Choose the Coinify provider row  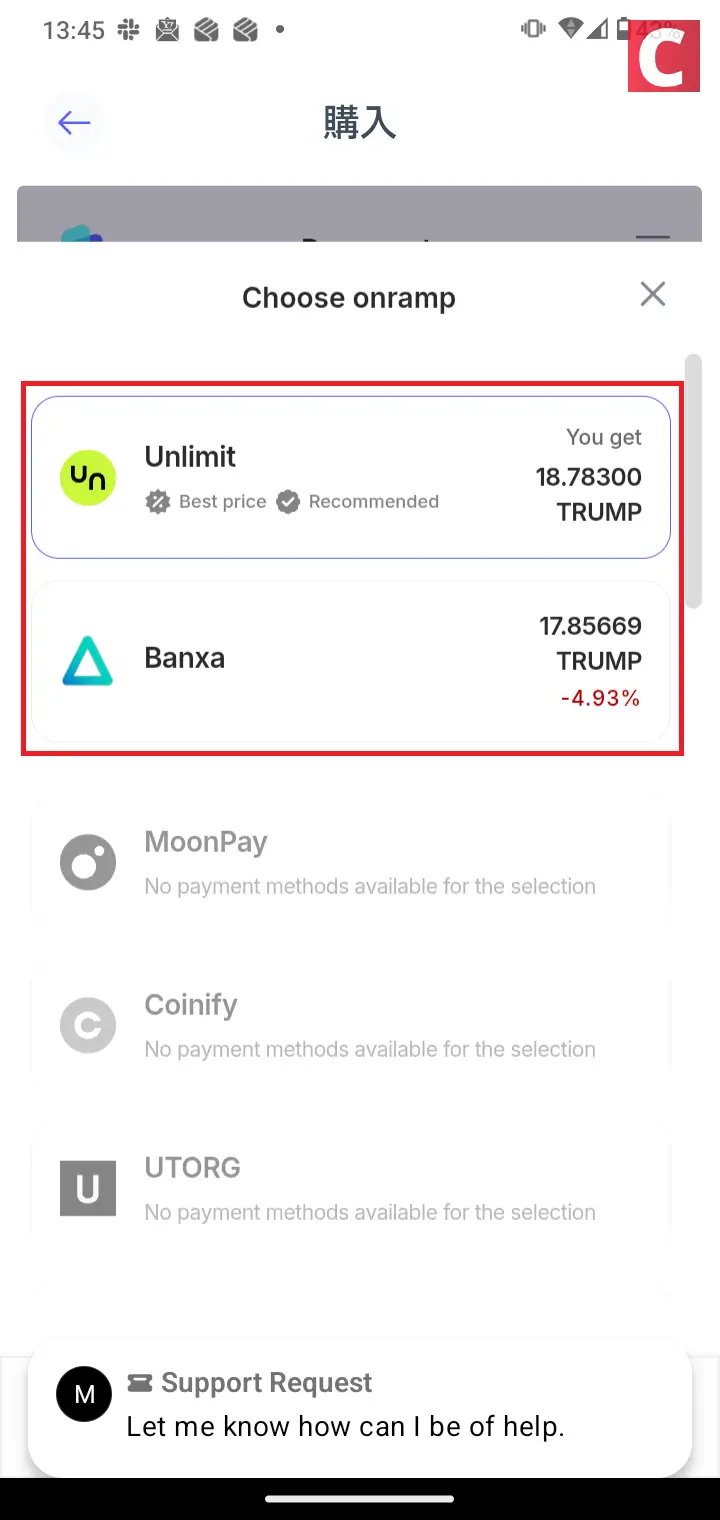click(350, 1025)
